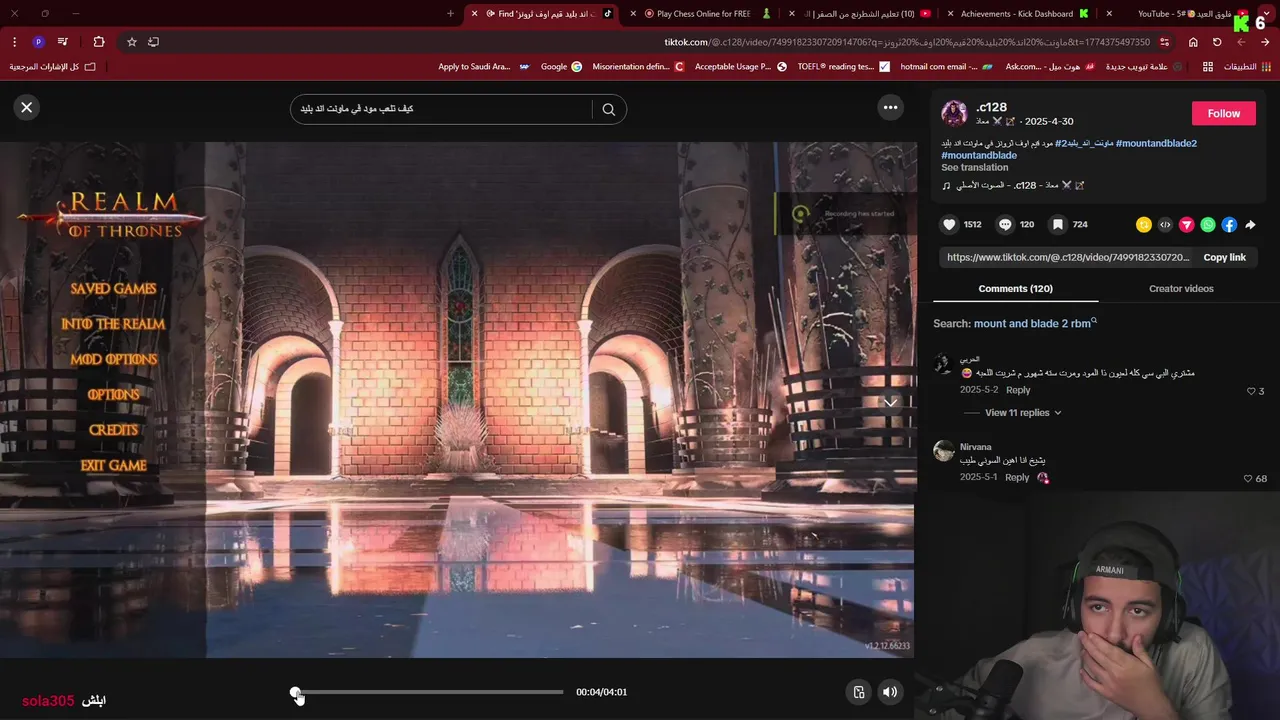
Task: Mute the video with the speaker icon
Action: coord(889,692)
